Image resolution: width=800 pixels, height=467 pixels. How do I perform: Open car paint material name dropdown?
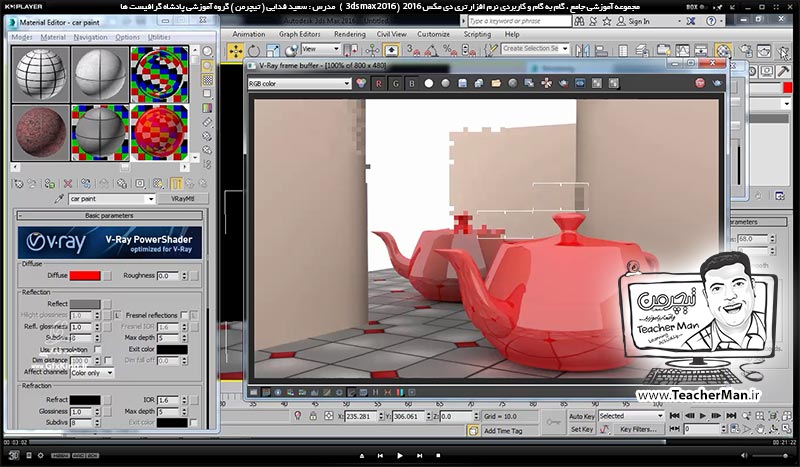151,199
